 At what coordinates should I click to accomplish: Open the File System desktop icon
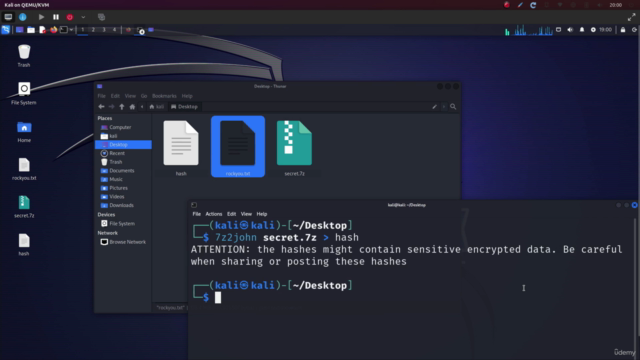24,93
